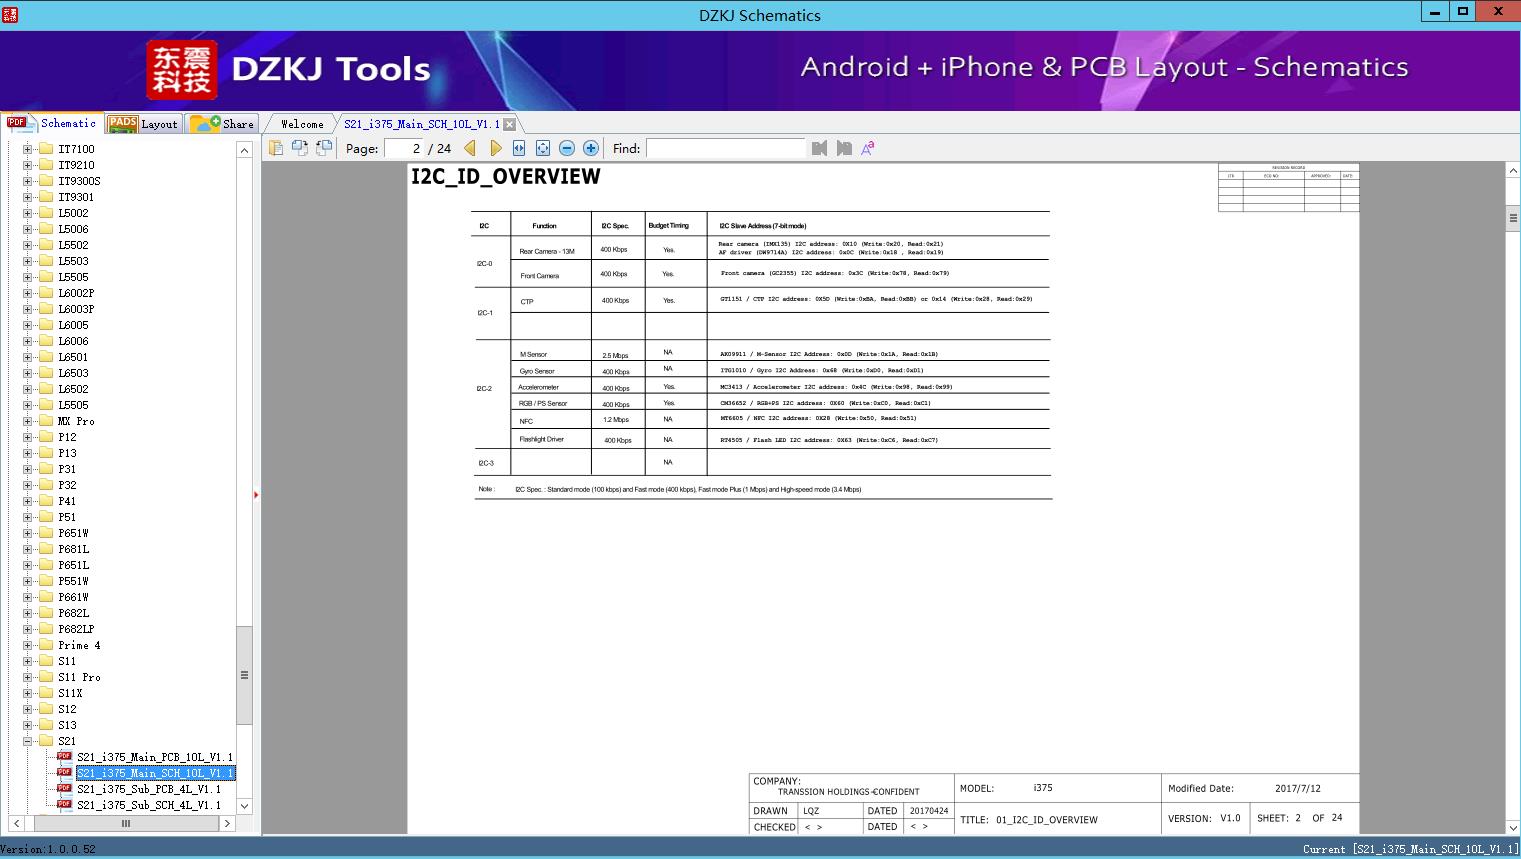Go to the next page arrow

click(x=495, y=148)
